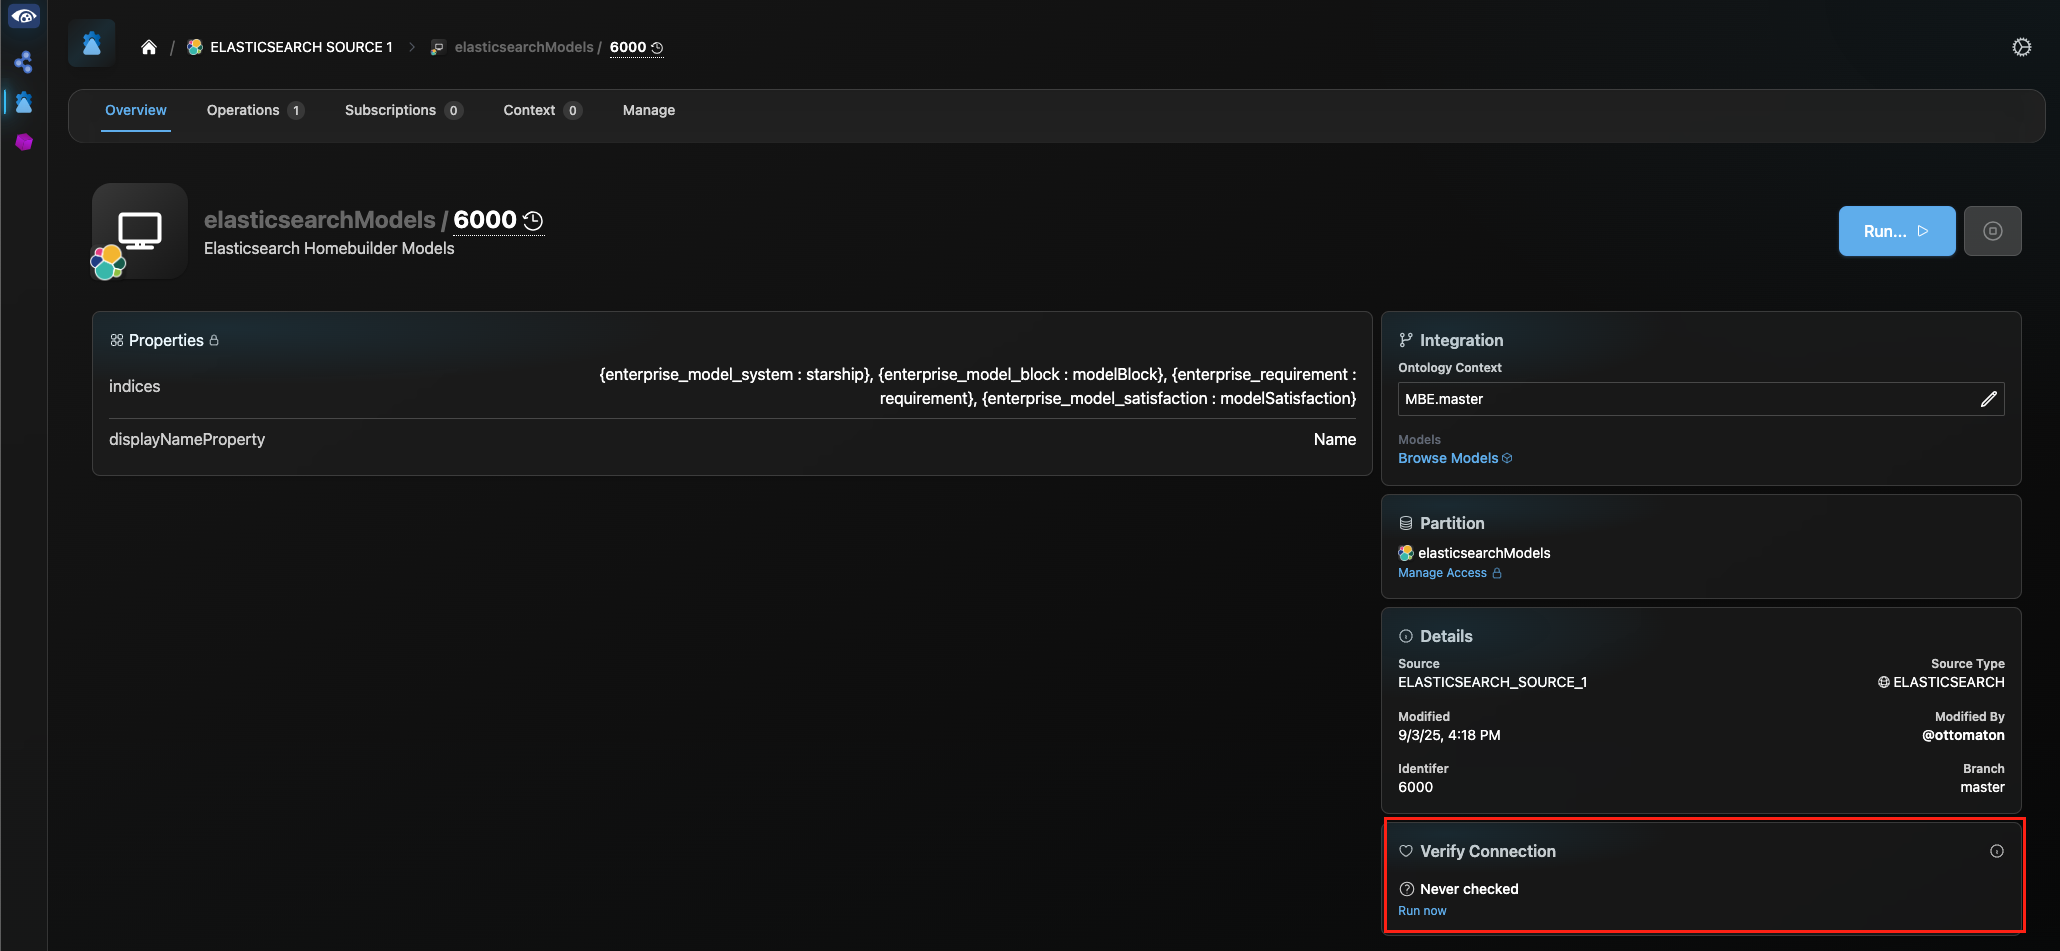Open settings gear icon at top right
This screenshot has width=2060, height=951.
point(2021,47)
